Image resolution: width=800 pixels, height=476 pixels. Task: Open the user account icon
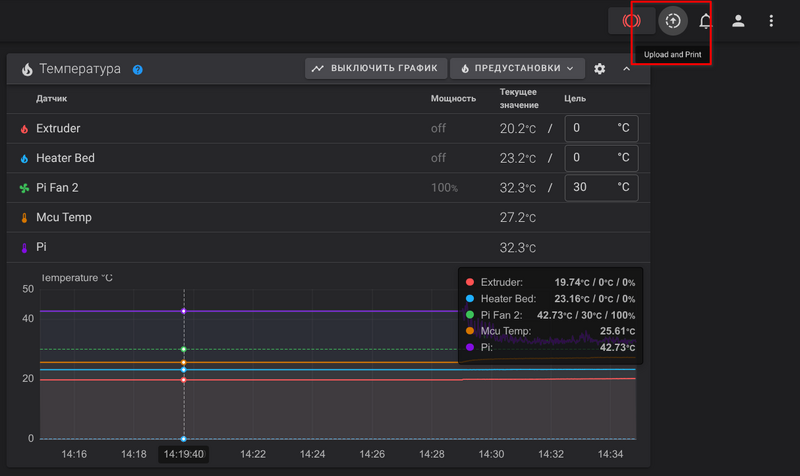(x=738, y=20)
